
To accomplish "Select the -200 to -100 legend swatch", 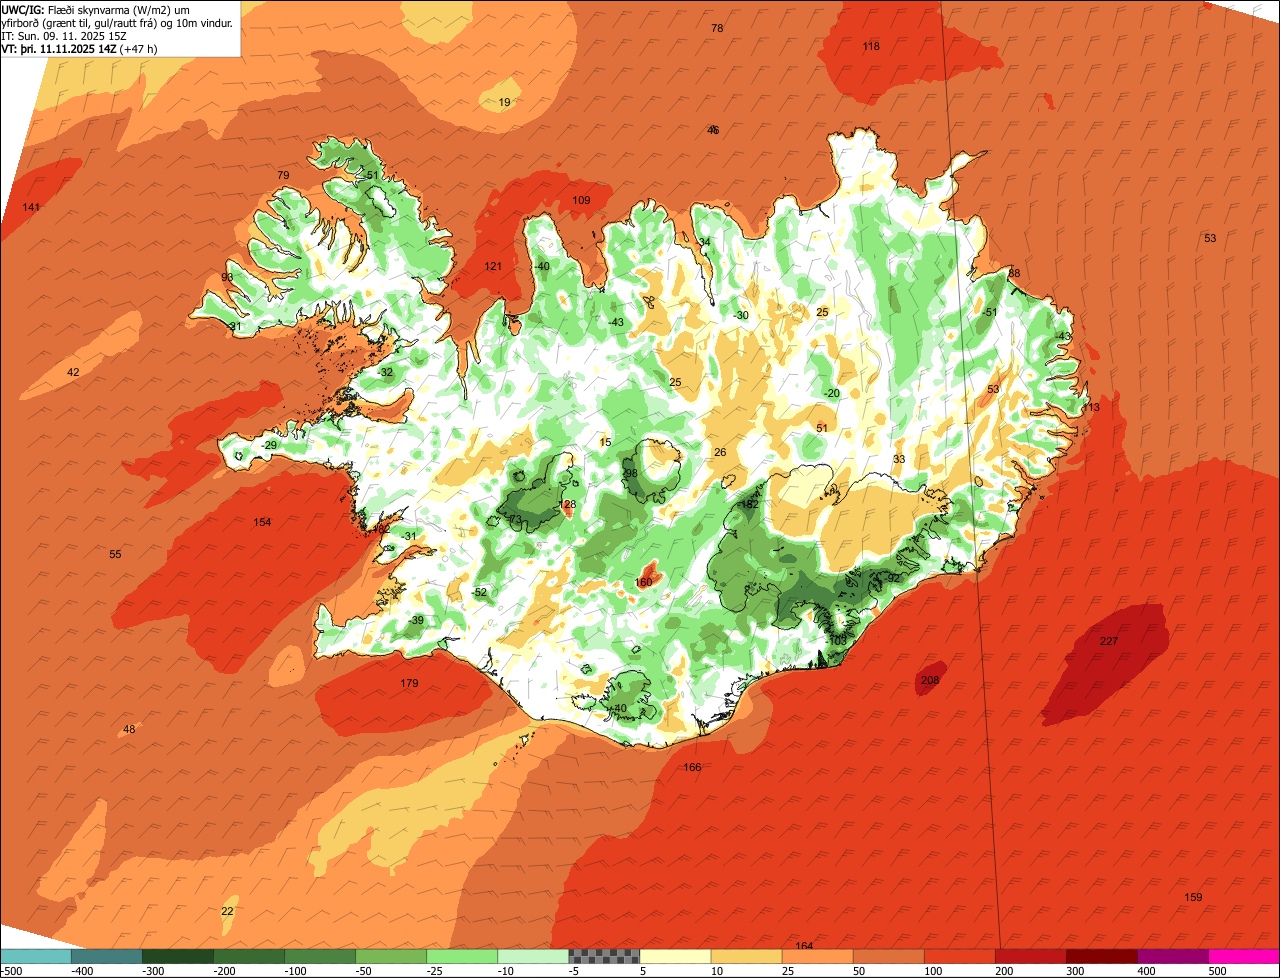I will pos(248,956).
